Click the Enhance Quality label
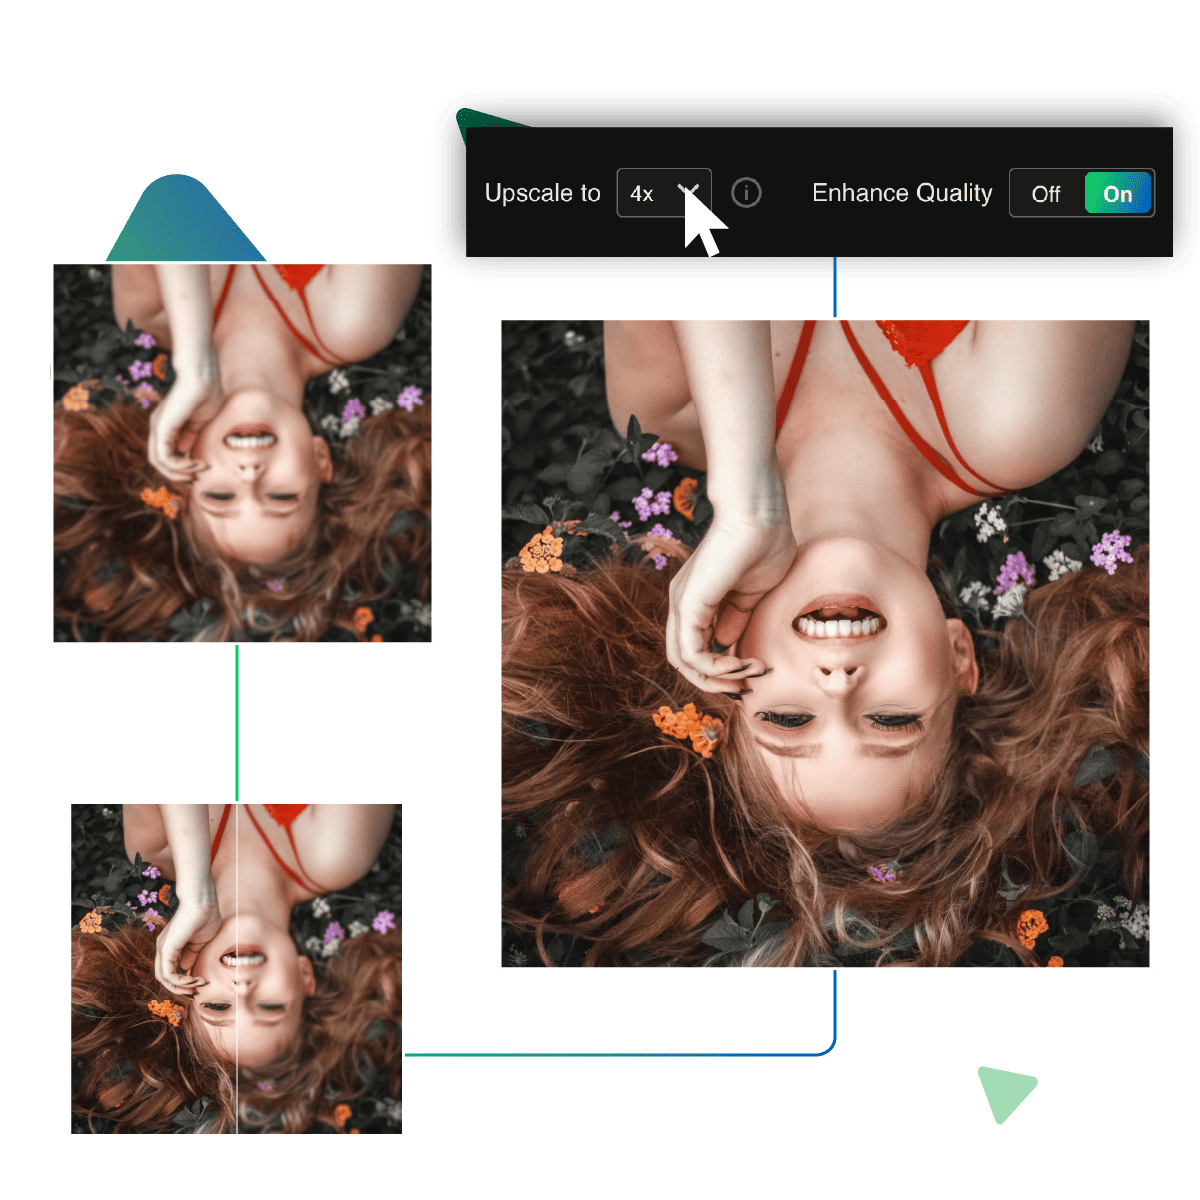The width and height of the screenshot is (1200, 1200). [x=902, y=193]
